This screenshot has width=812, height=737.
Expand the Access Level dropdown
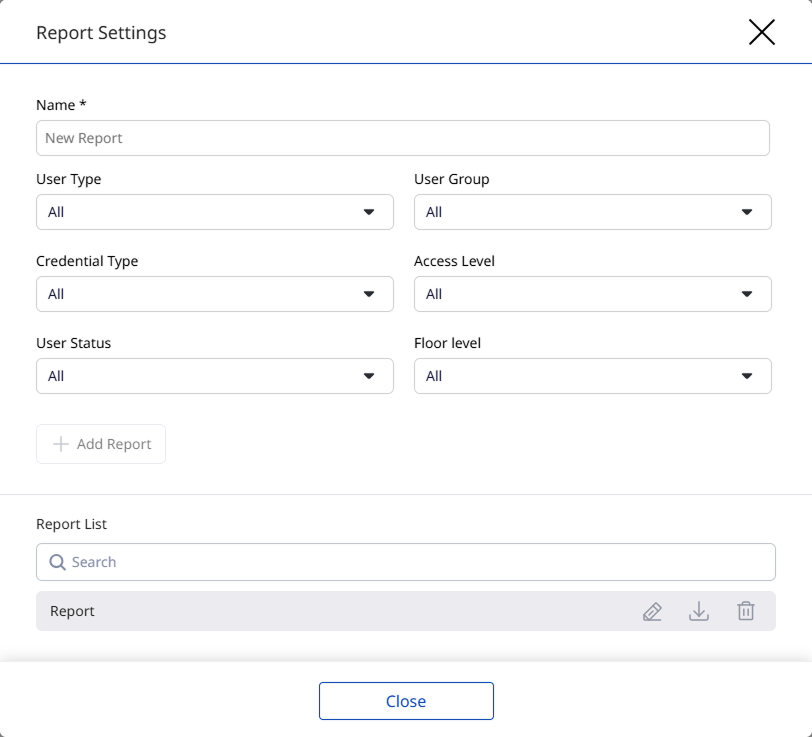tap(592, 294)
